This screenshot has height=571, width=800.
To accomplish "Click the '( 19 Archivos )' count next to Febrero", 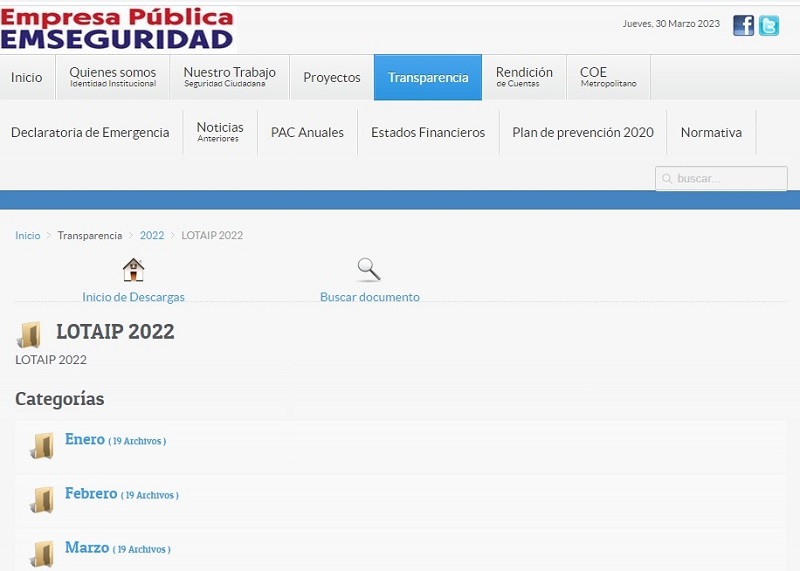I will click(x=149, y=495).
